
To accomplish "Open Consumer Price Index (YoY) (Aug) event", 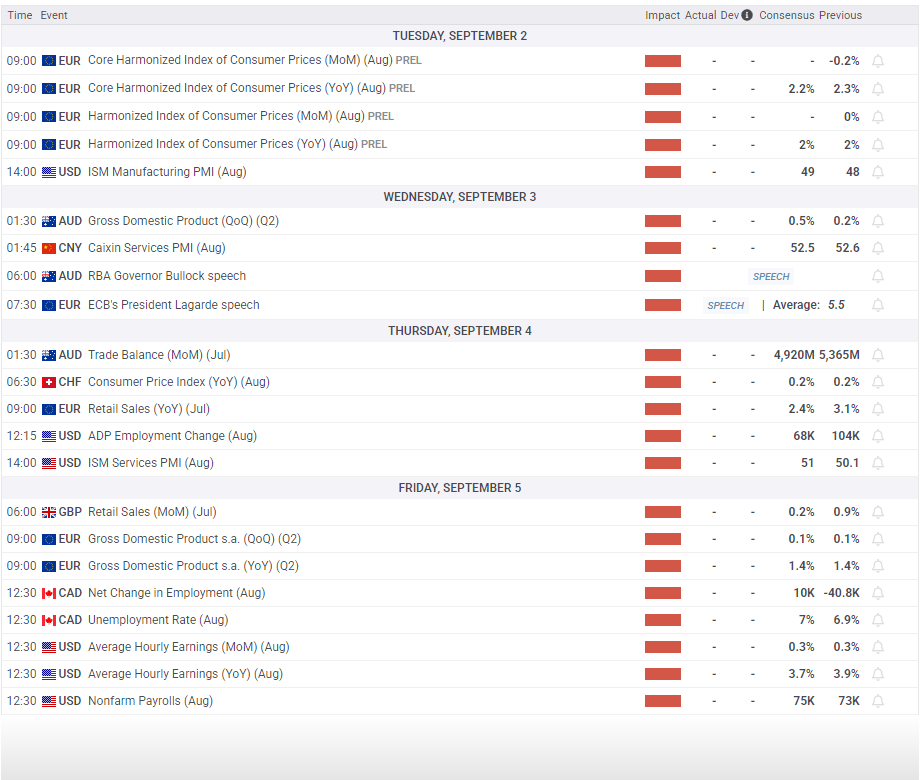I will pos(179,382).
